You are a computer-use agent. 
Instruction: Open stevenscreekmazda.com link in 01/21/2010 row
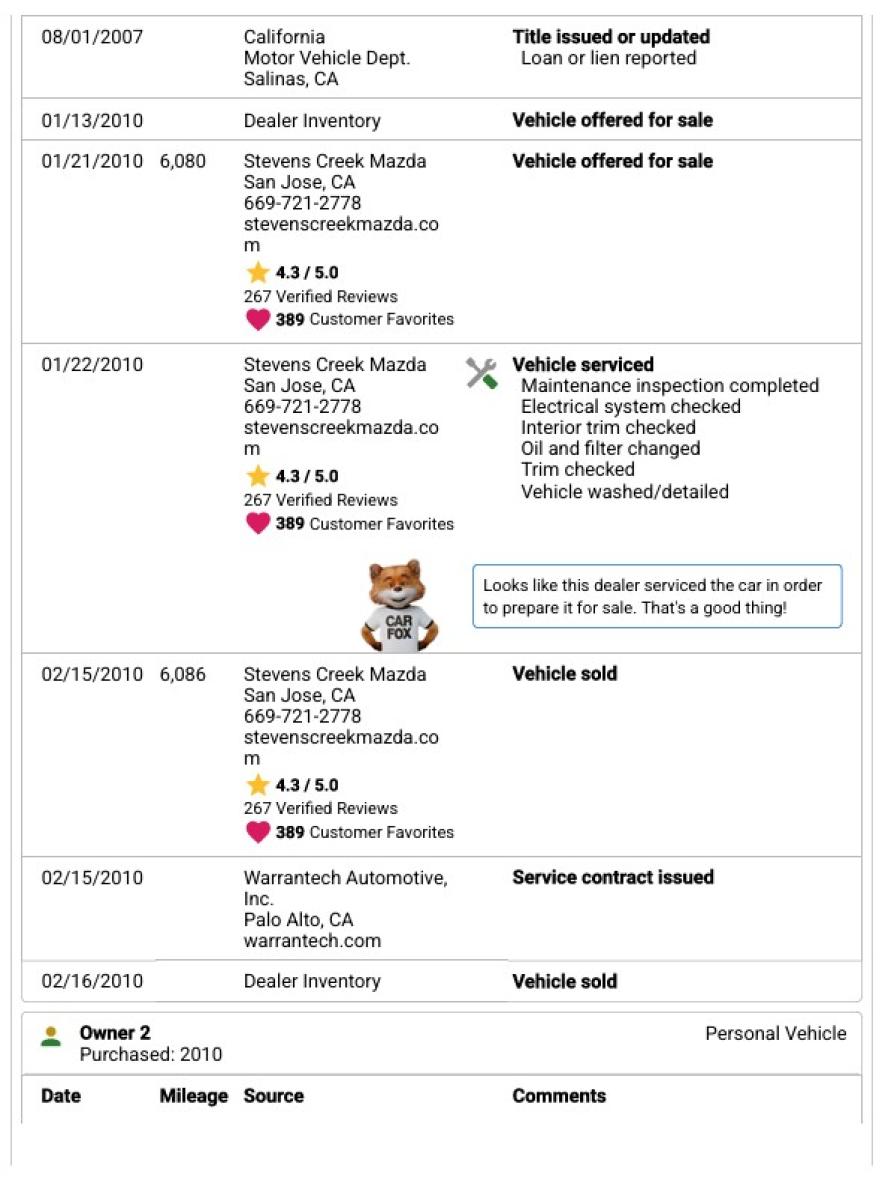(x=341, y=235)
